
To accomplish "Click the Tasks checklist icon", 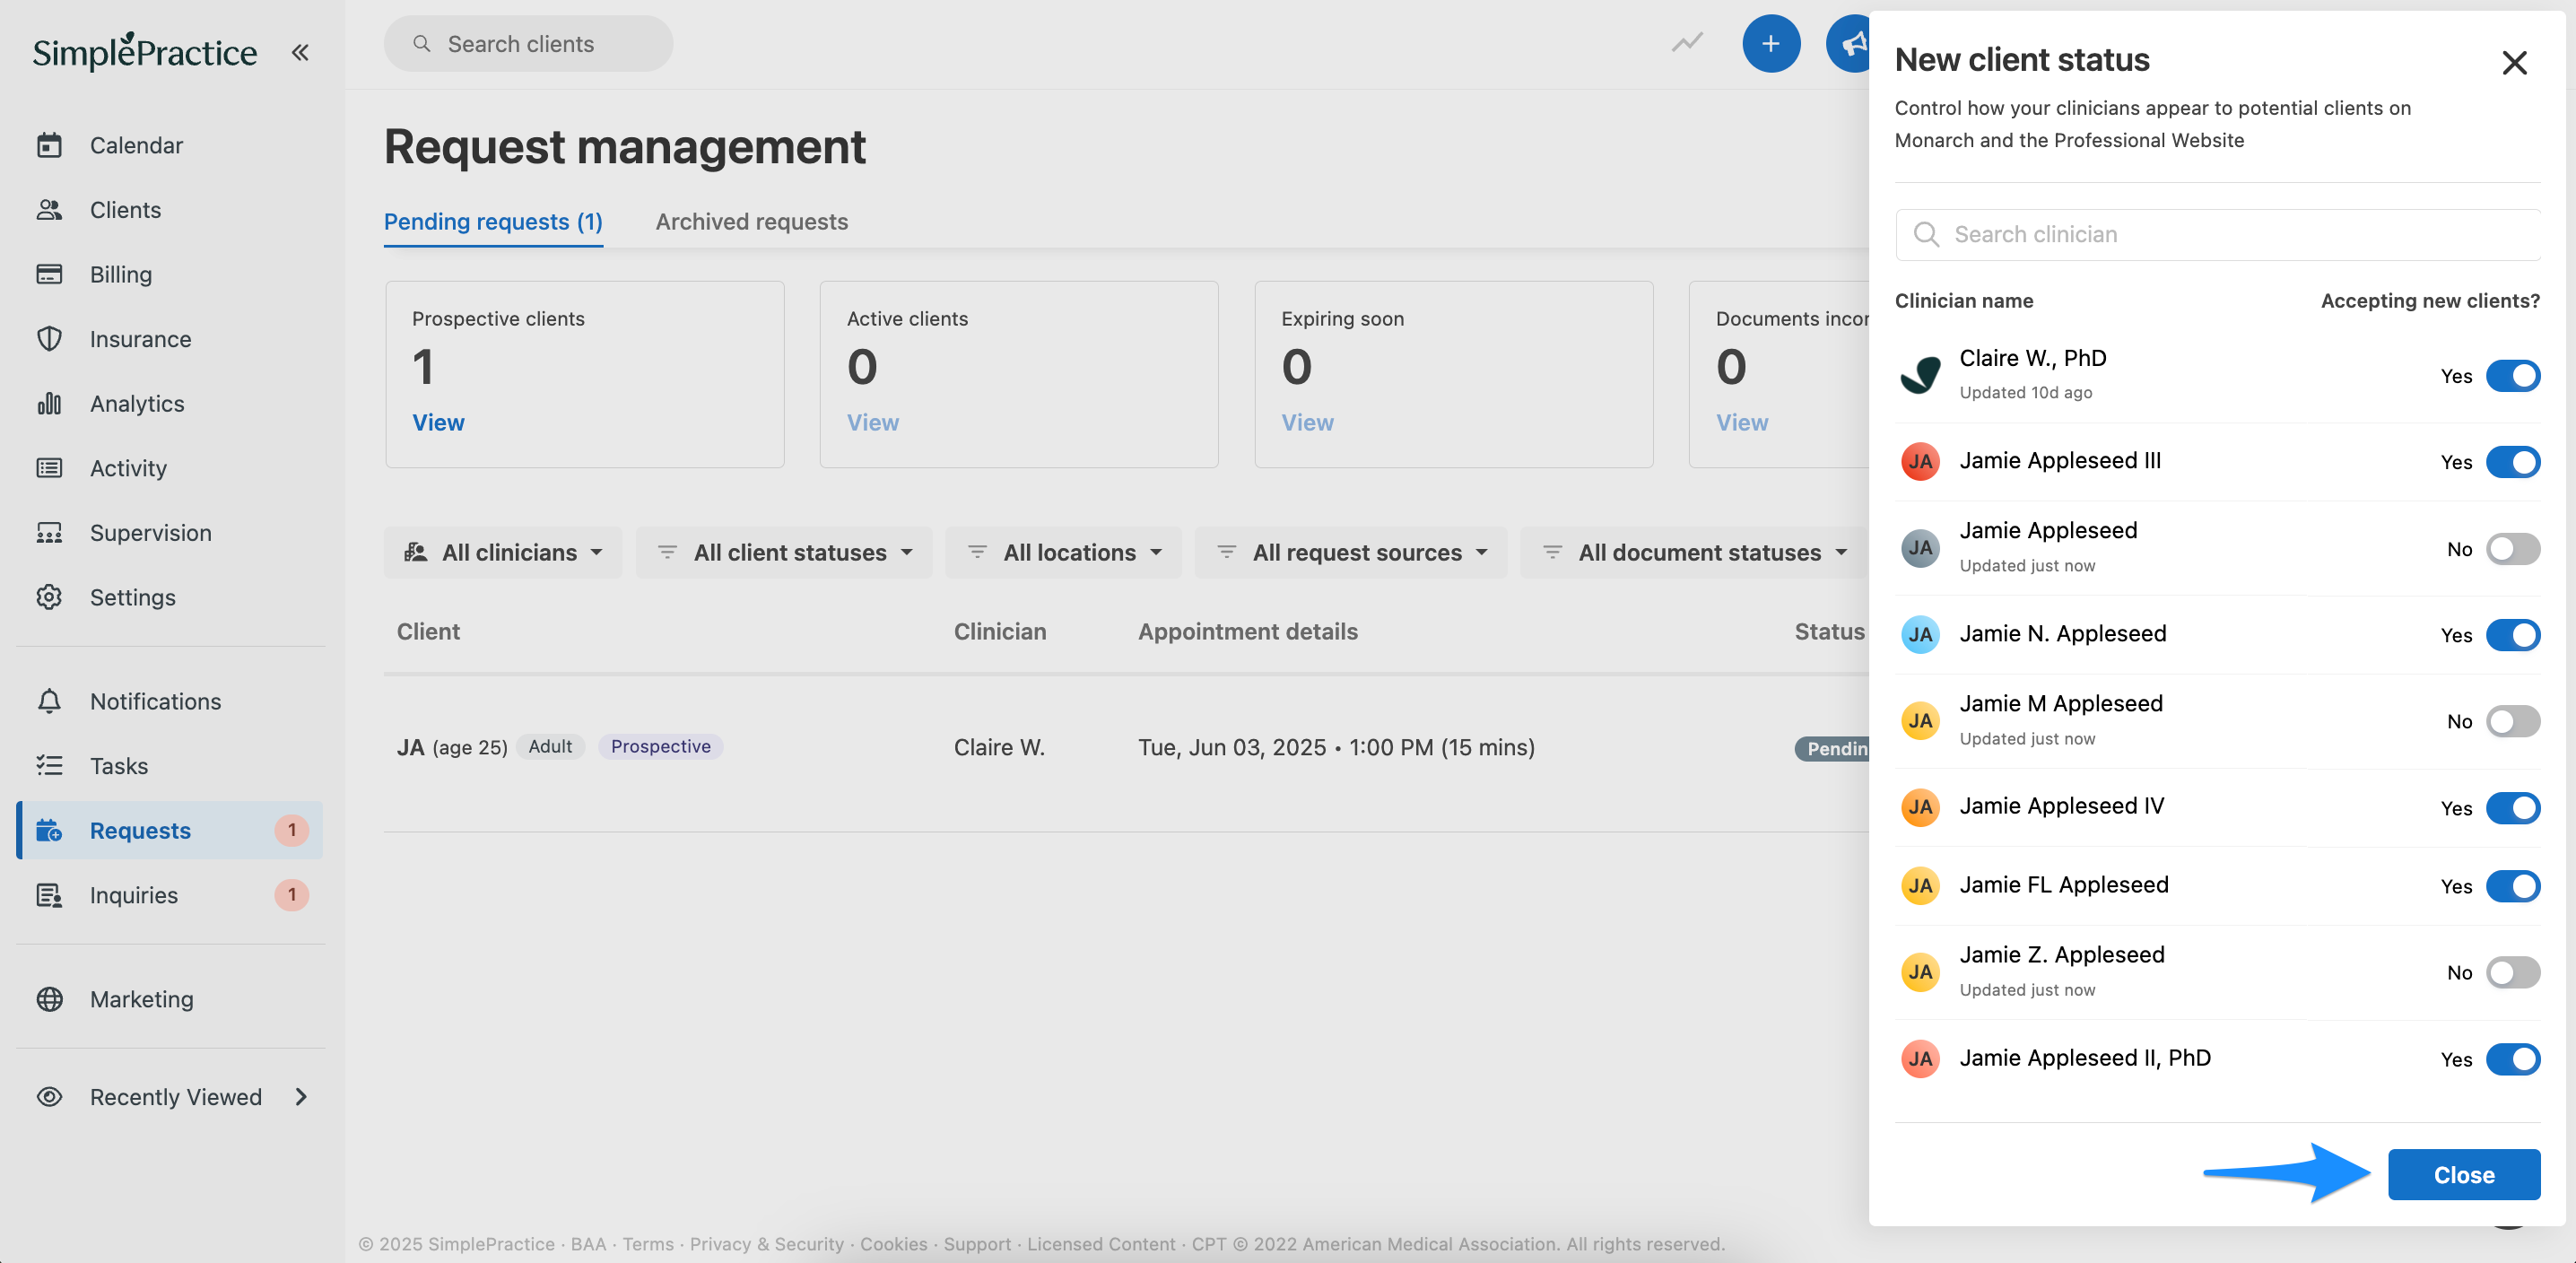I will click(49, 766).
